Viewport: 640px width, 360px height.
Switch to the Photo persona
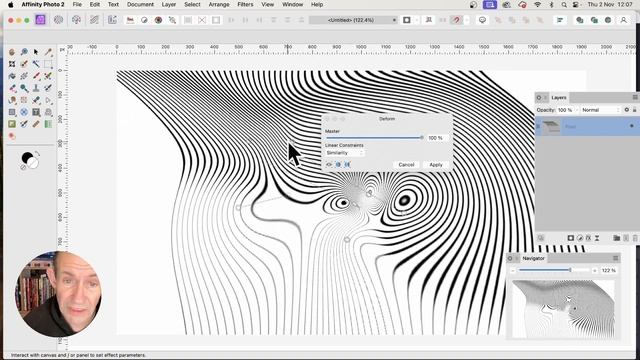(x=40, y=20)
